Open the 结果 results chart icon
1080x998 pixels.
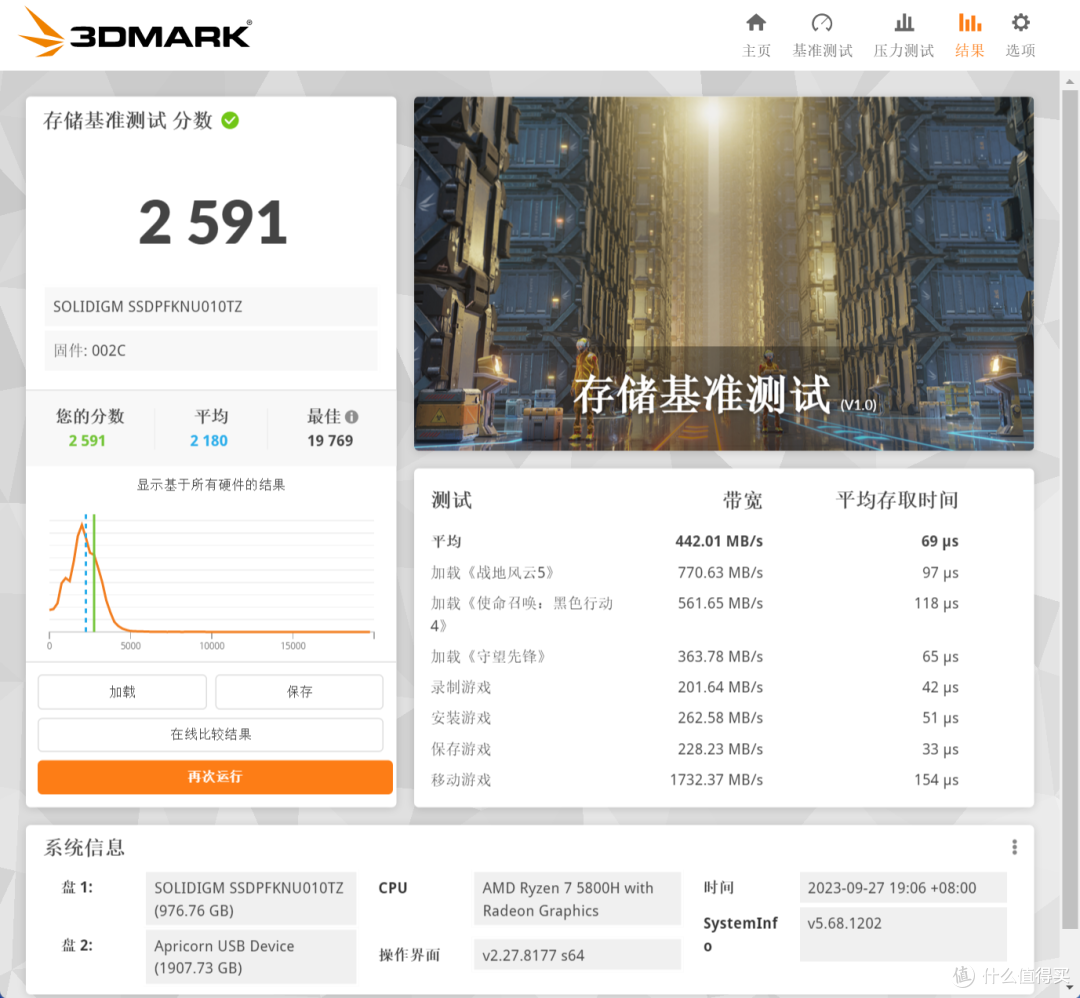pos(969,23)
